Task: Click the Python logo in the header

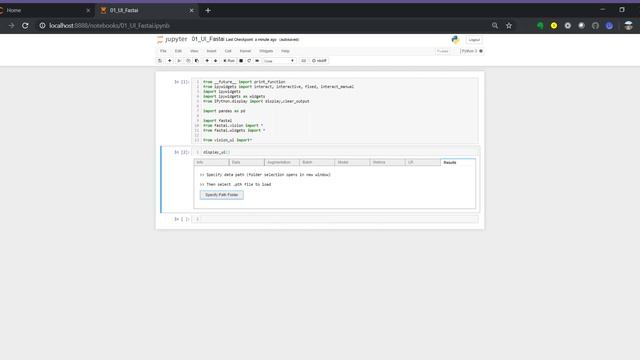Action: point(456,39)
